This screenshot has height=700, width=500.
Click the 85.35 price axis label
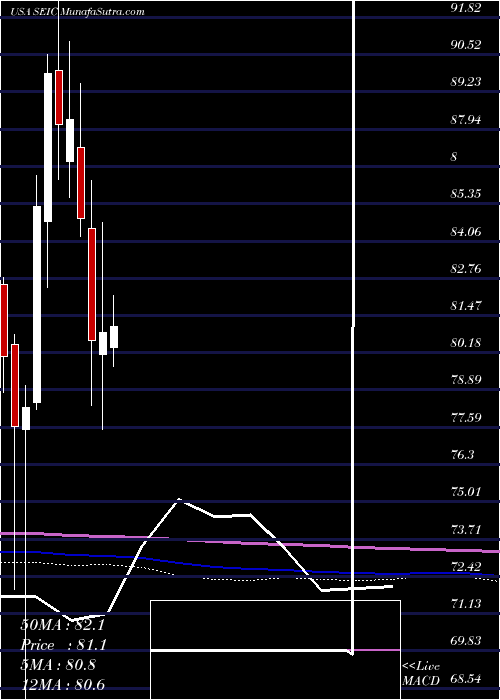pyautogui.click(x=467, y=194)
